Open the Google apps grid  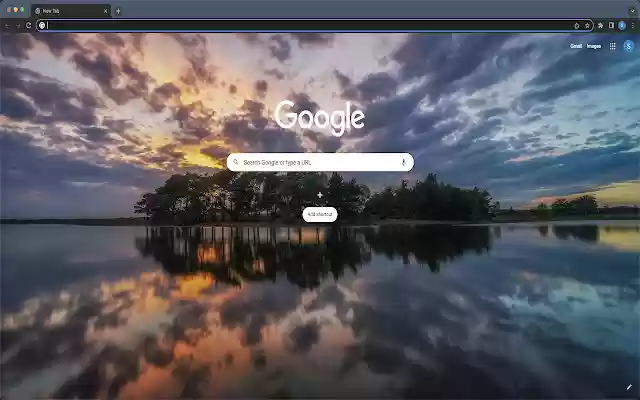pyautogui.click(x=612, y=46)
